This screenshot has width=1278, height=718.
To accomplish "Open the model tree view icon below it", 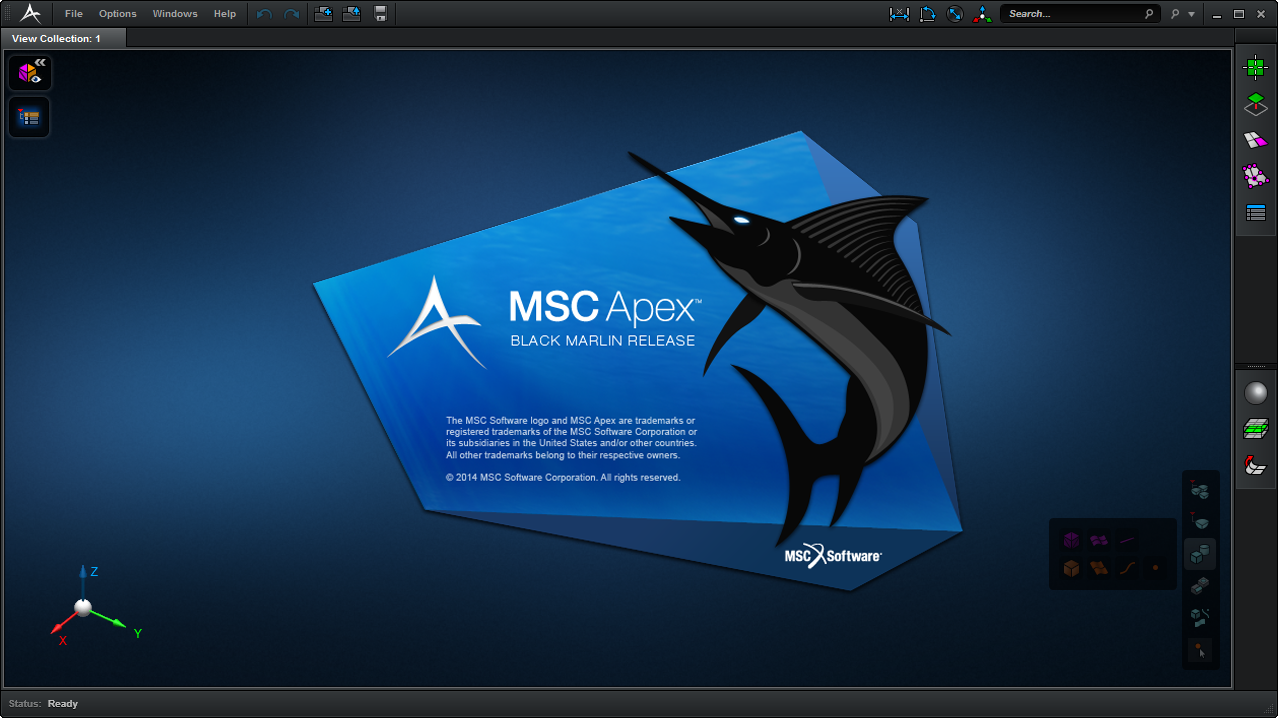I will pyautogui.click(x=29, y=117).
